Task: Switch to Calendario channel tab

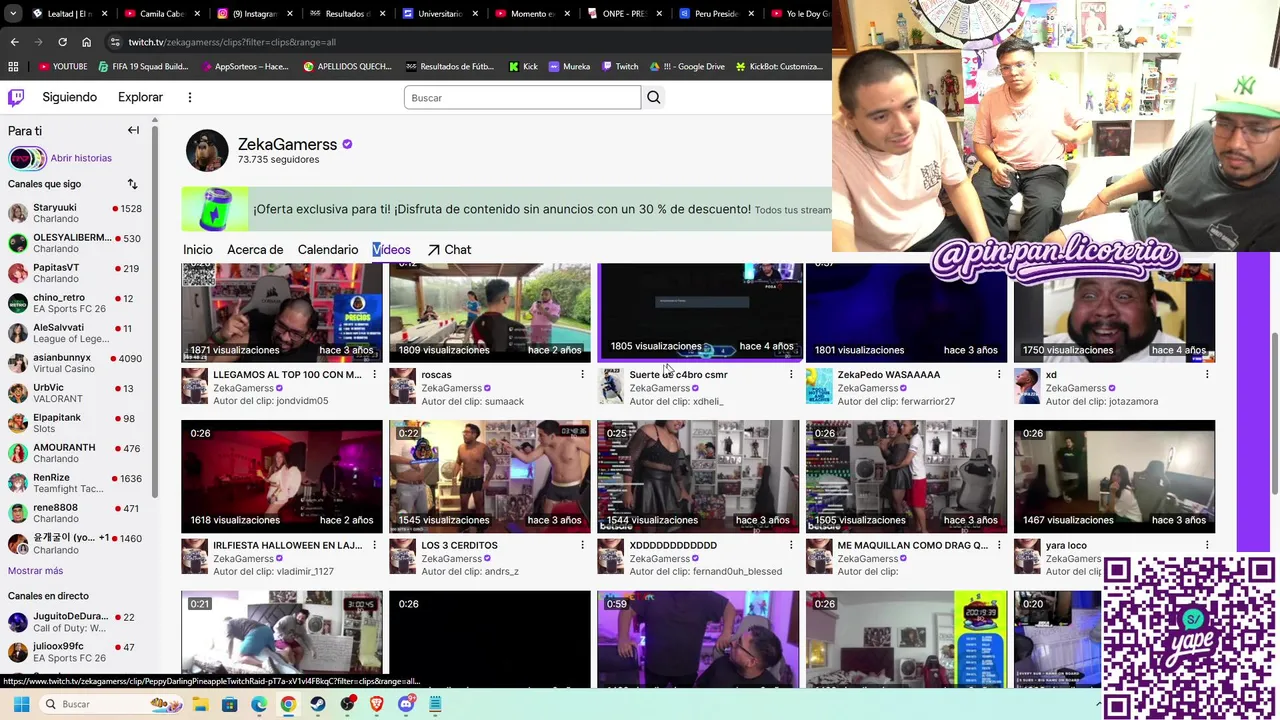Action: 328,250
